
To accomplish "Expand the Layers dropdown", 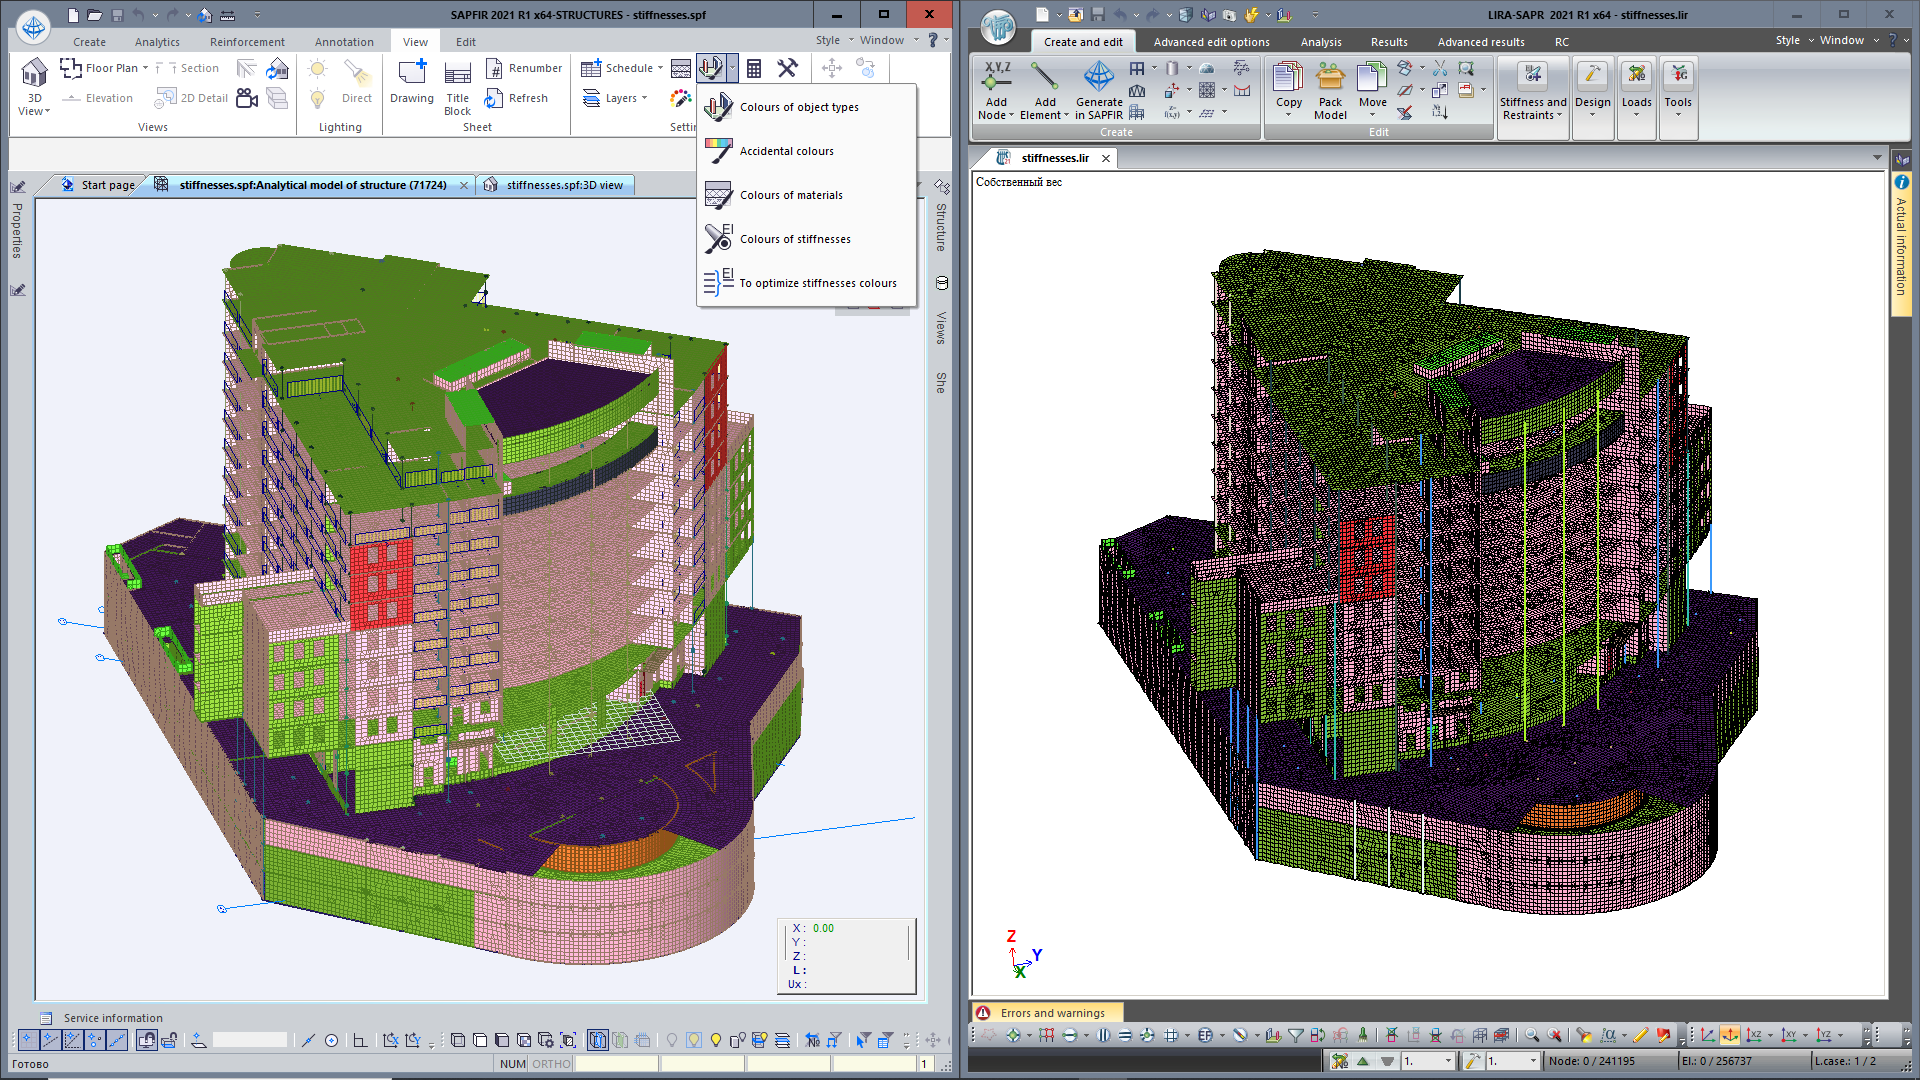I will [644, 98].
